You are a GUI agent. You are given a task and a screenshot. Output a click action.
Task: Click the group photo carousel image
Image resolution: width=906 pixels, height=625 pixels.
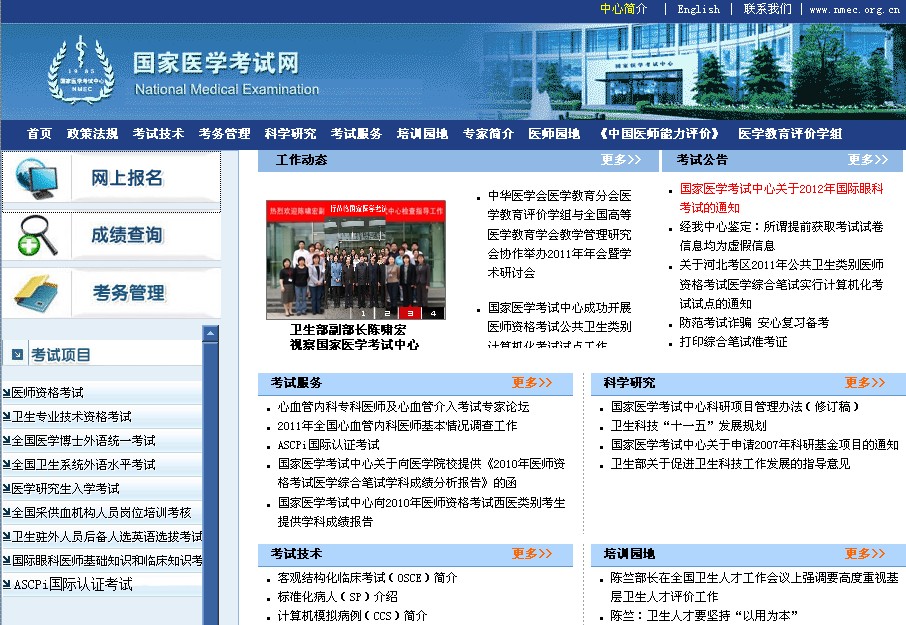point(356,259)
